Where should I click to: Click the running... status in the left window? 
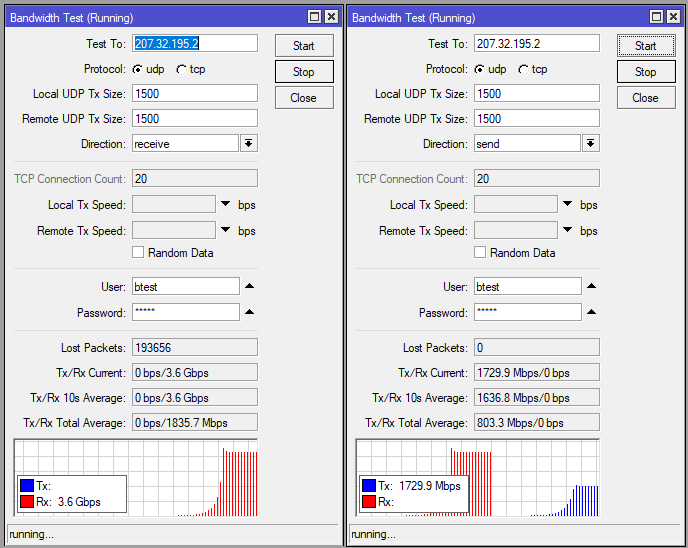pos(32,534)
